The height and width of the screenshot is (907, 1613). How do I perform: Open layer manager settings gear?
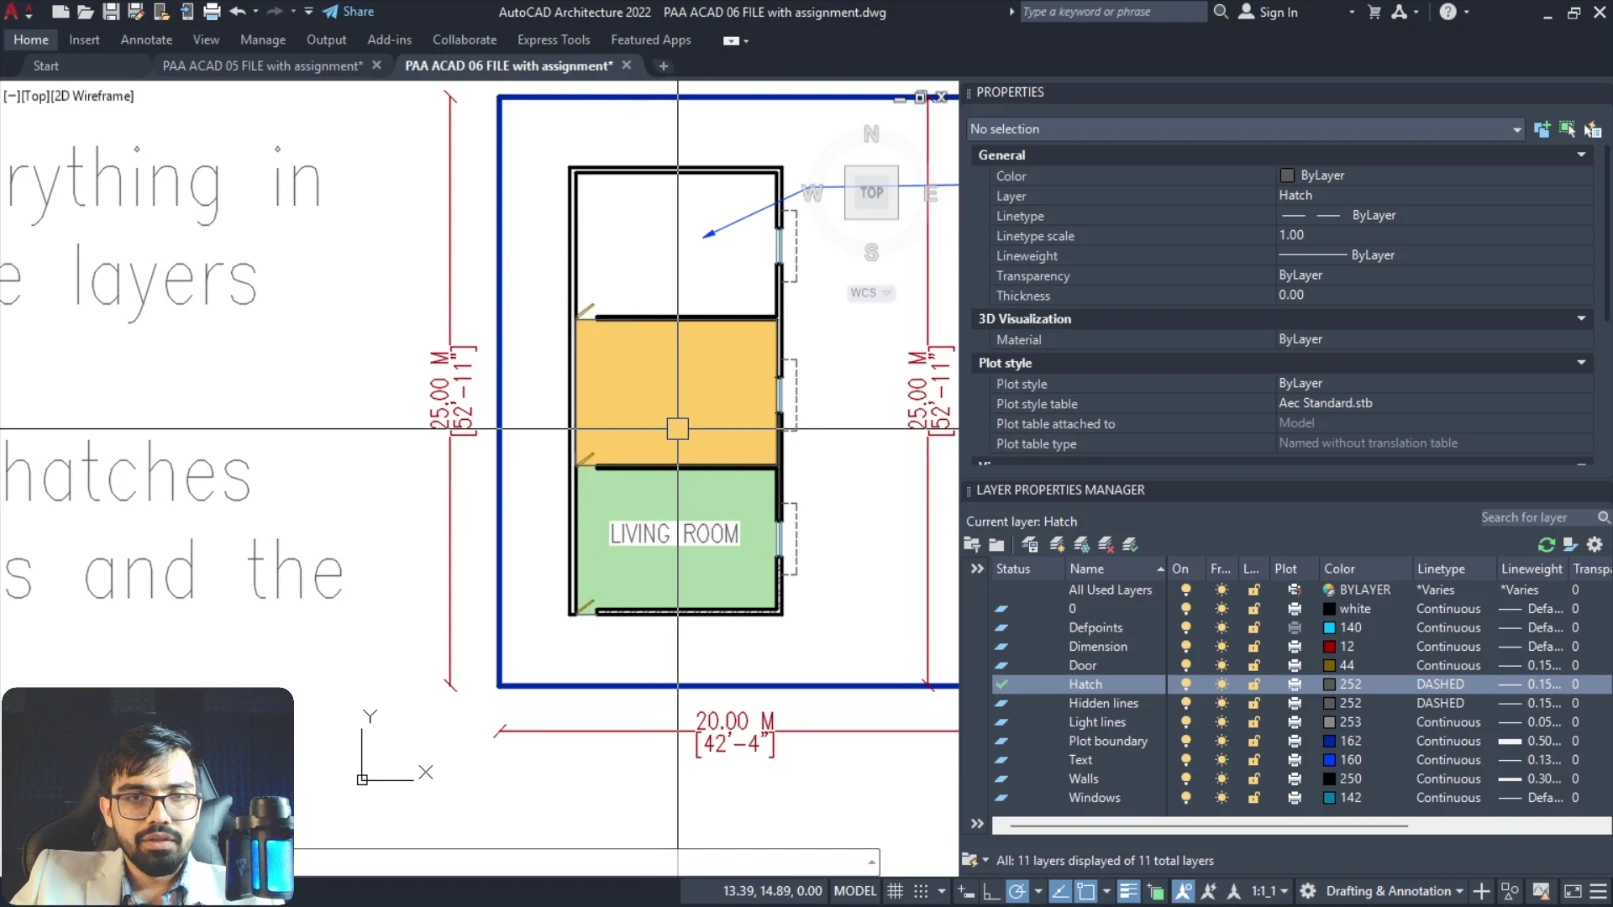point(1595,545)
